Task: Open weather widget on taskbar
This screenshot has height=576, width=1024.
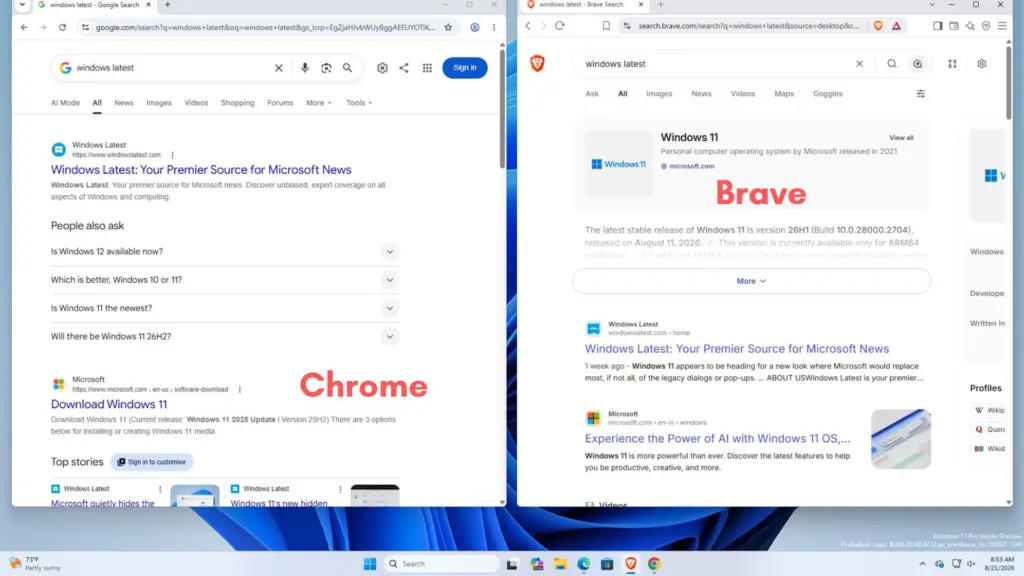Action: 35,564
